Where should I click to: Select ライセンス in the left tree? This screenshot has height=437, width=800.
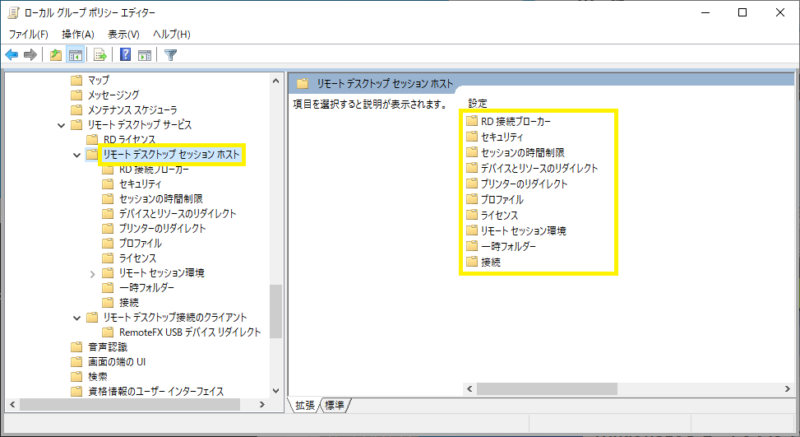coord(138,258)
